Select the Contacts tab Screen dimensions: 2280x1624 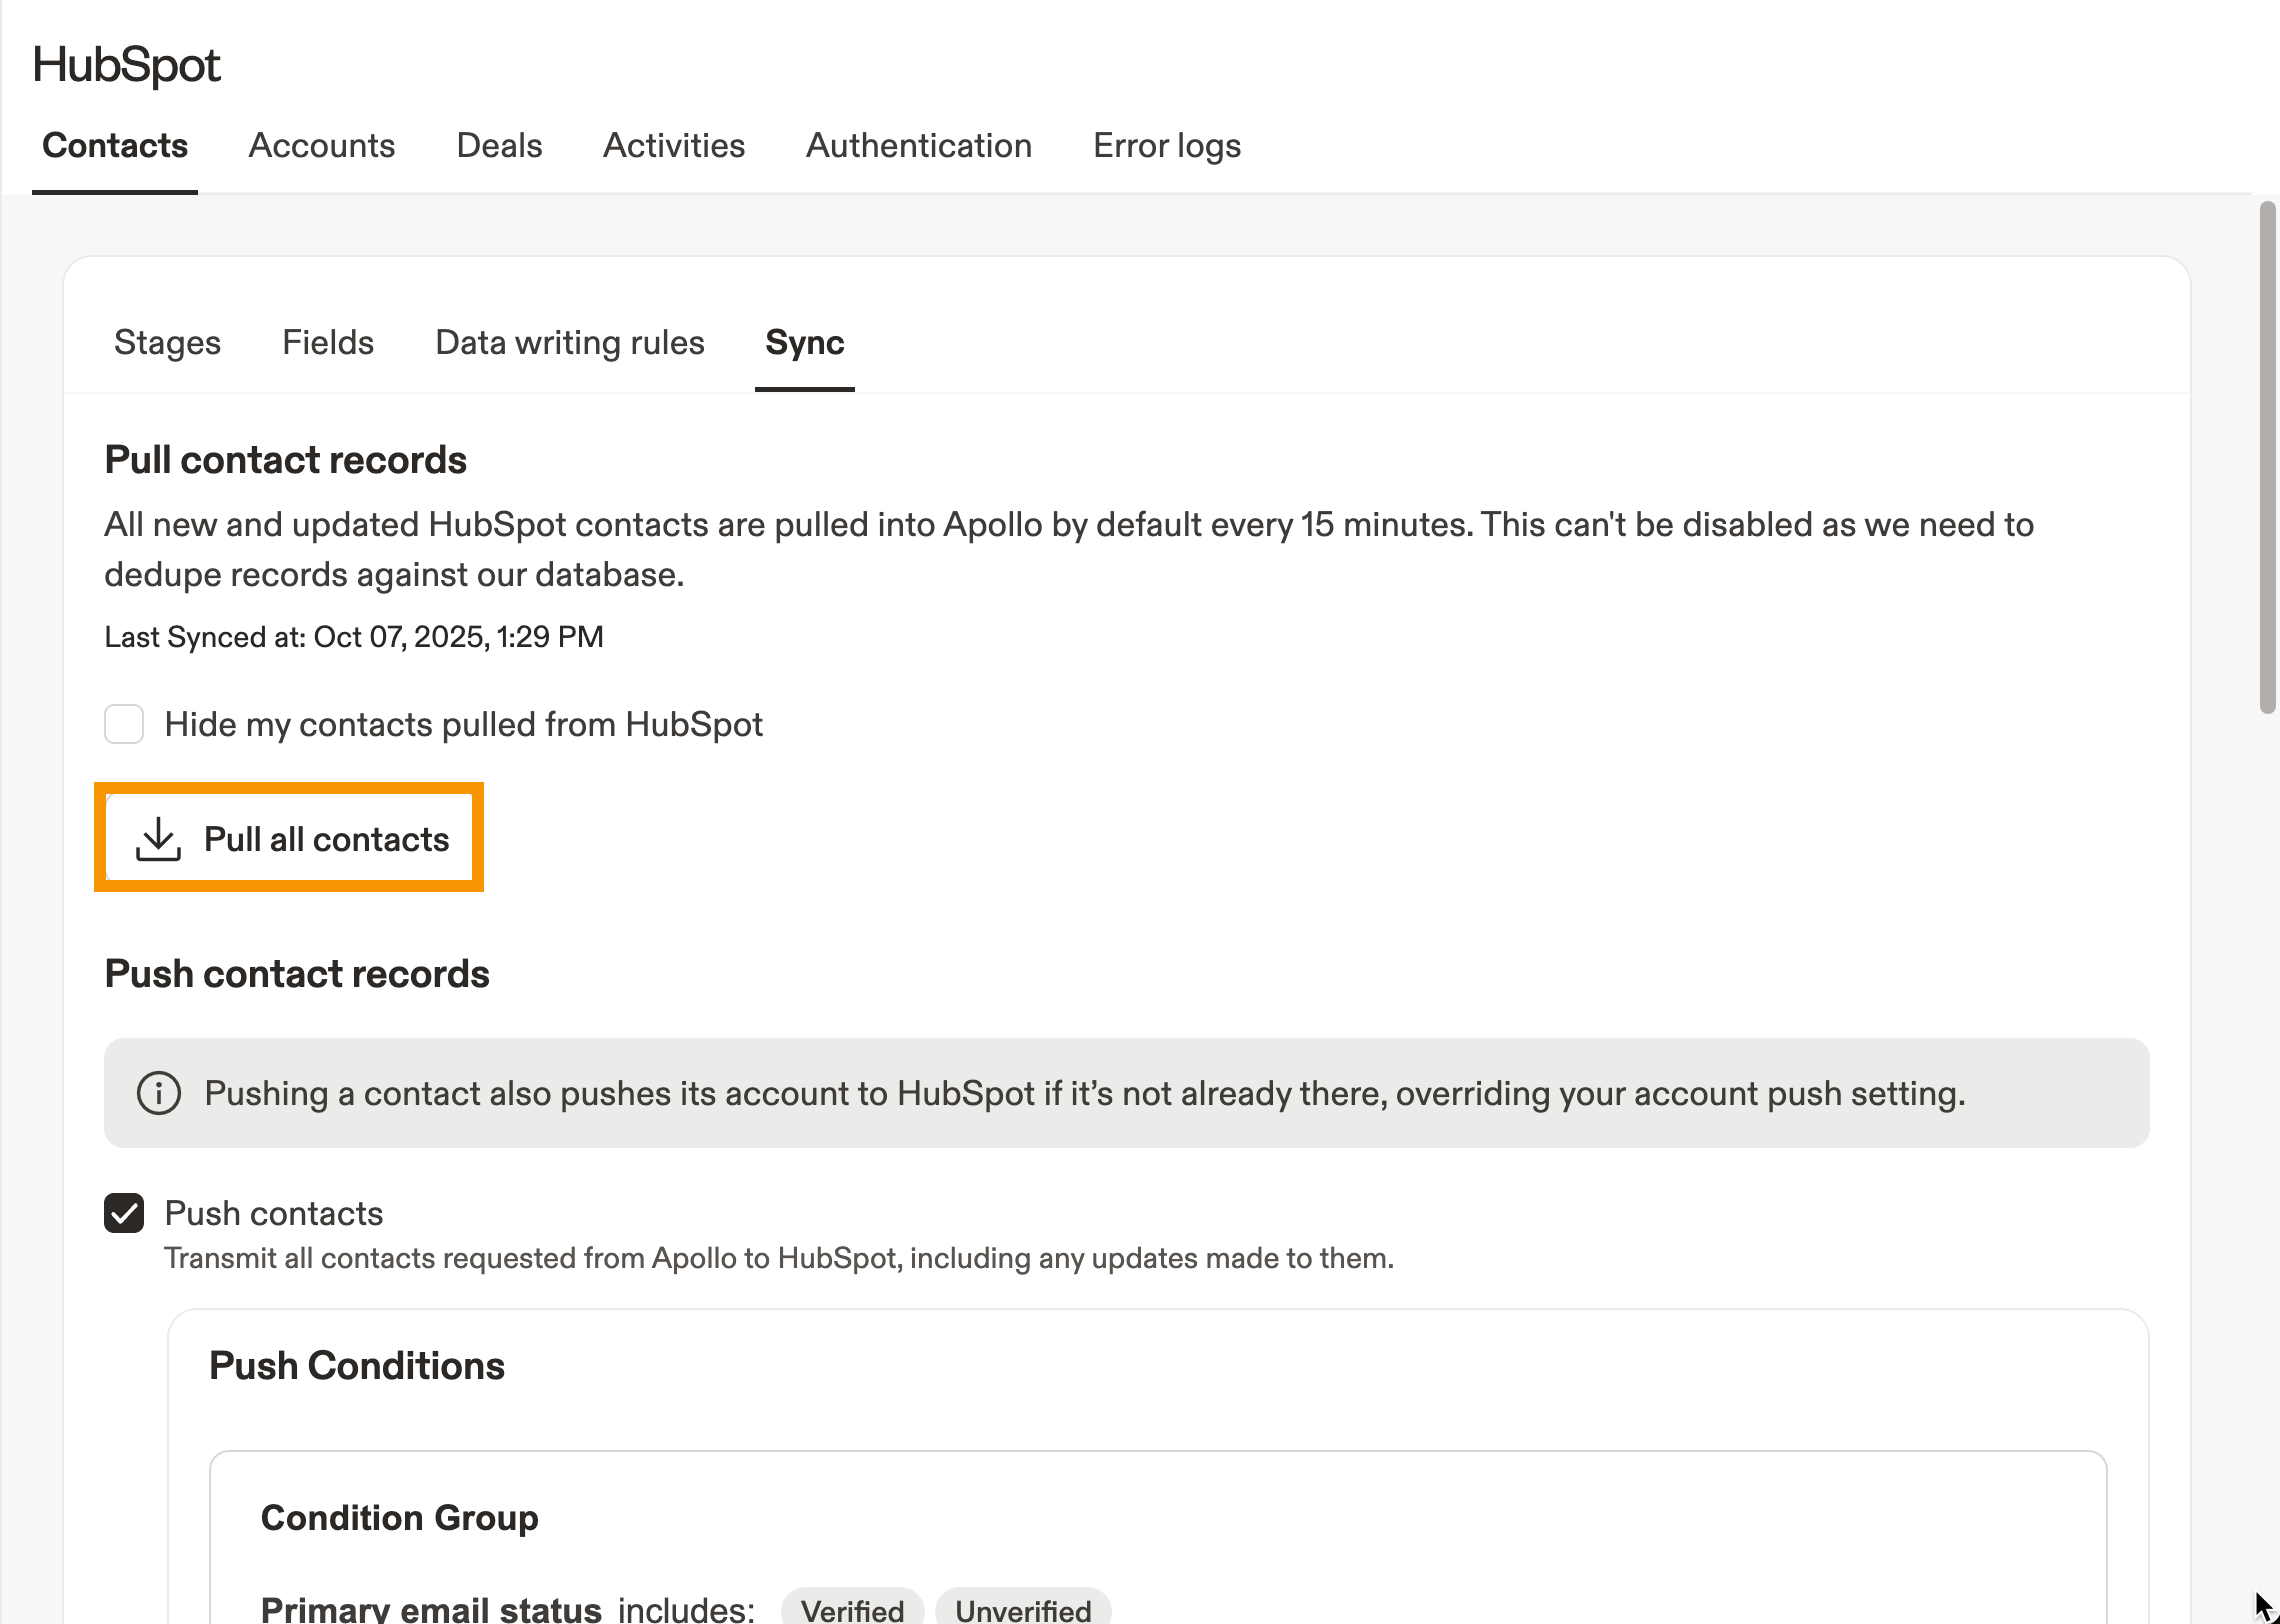tap(115, 146)
